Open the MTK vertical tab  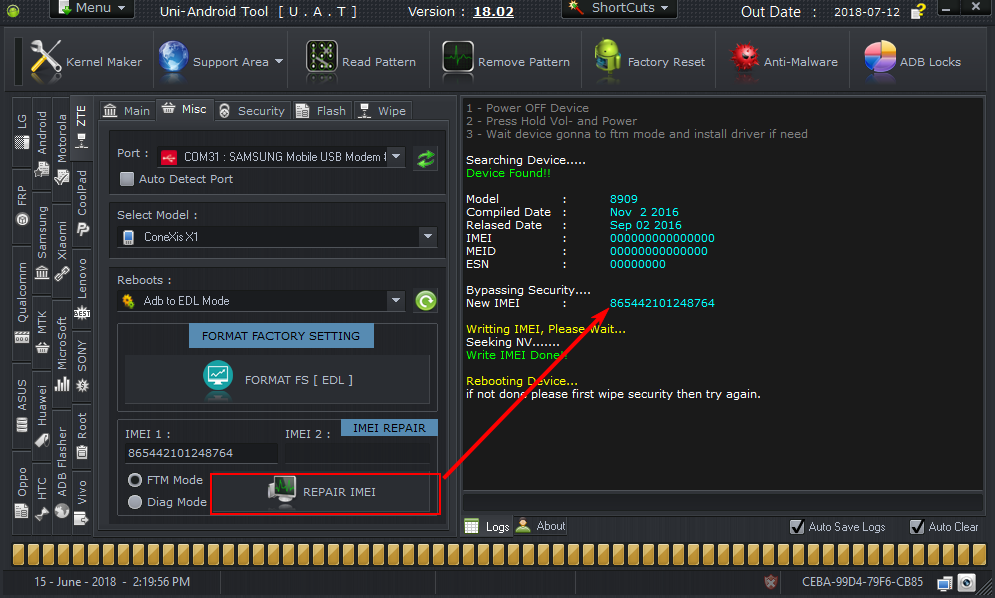click(42, 332)
